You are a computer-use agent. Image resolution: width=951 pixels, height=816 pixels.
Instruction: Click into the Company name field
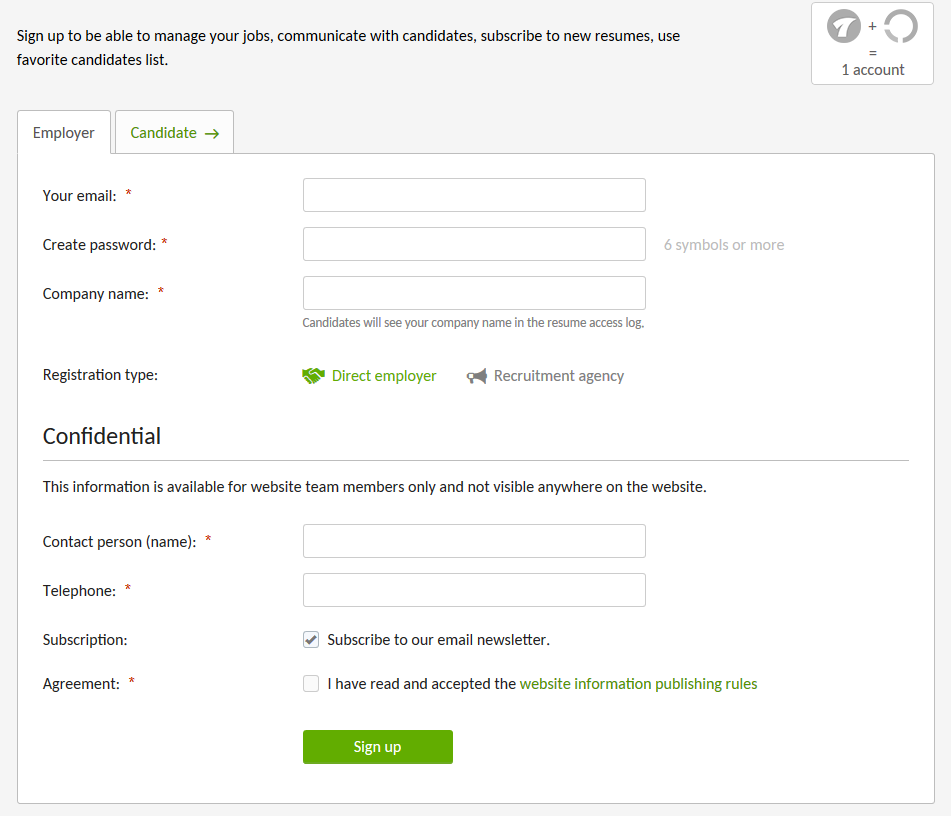click(x=474, y=293)
